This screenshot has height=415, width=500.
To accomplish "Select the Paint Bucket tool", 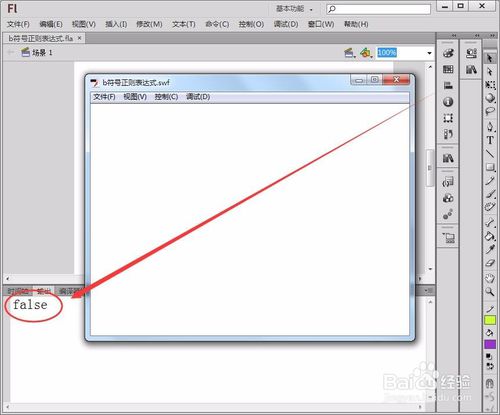I will [490, 236].
